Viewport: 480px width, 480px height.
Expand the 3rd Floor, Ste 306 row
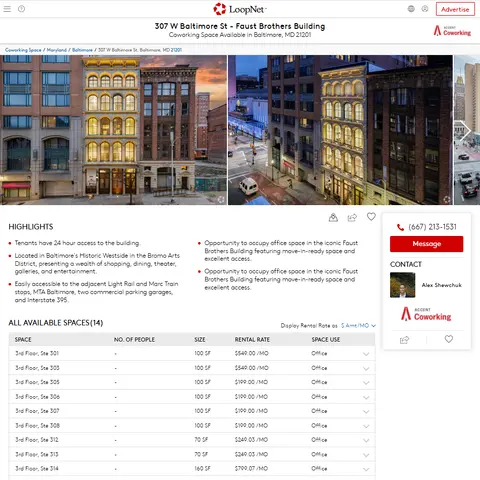pos(366,397)
